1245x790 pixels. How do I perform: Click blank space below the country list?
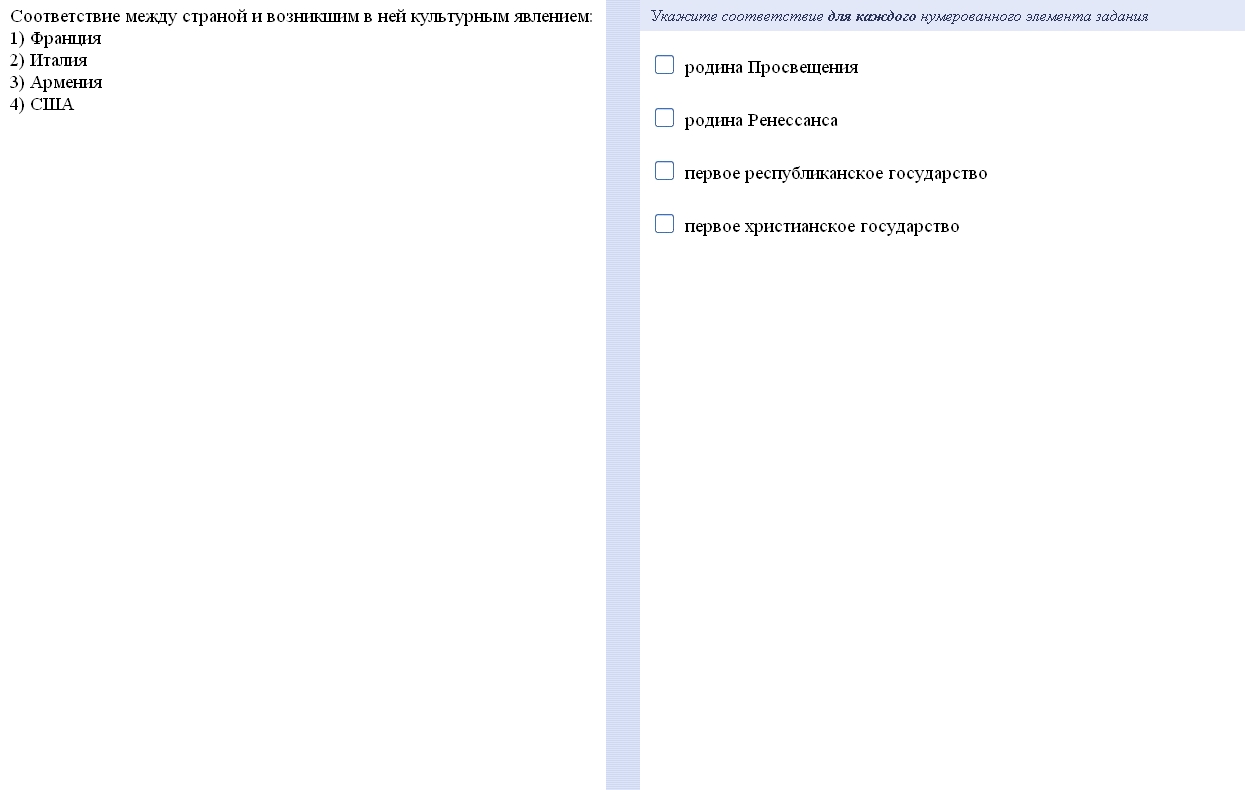click(x=300, y=450)
